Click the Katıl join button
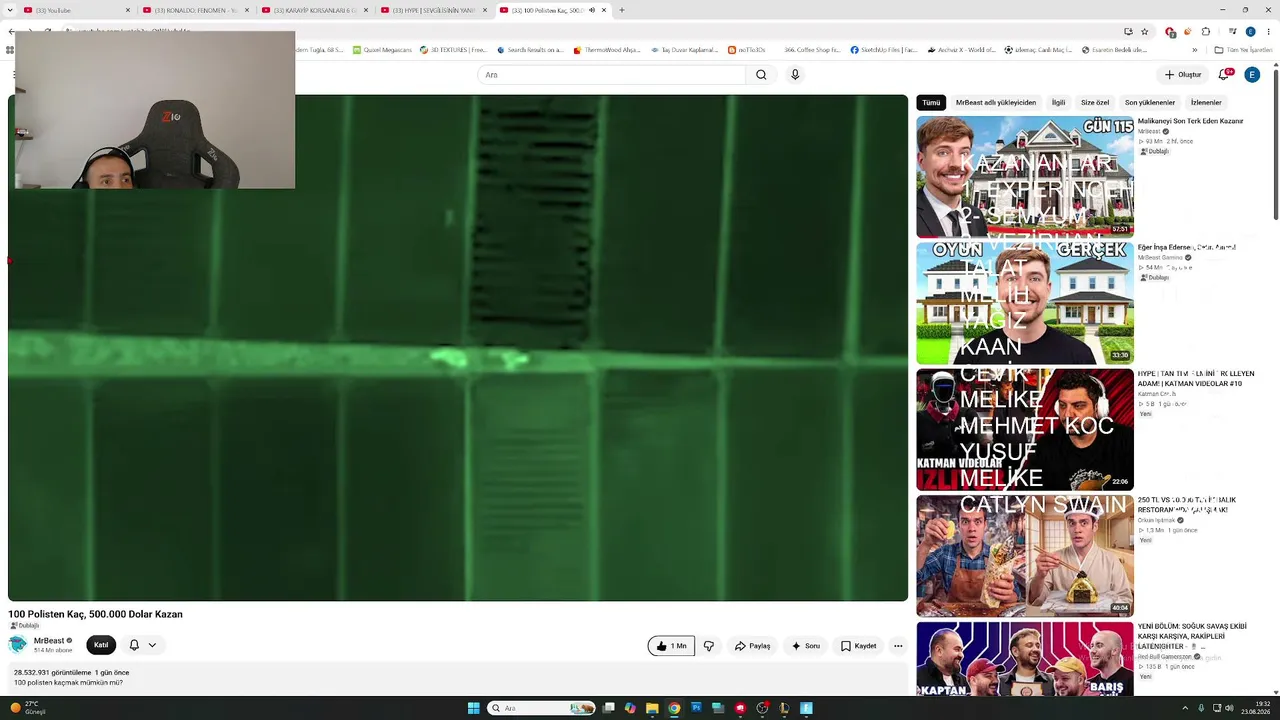This screenshot has height=720, width=1280. [x=101, y=646]
